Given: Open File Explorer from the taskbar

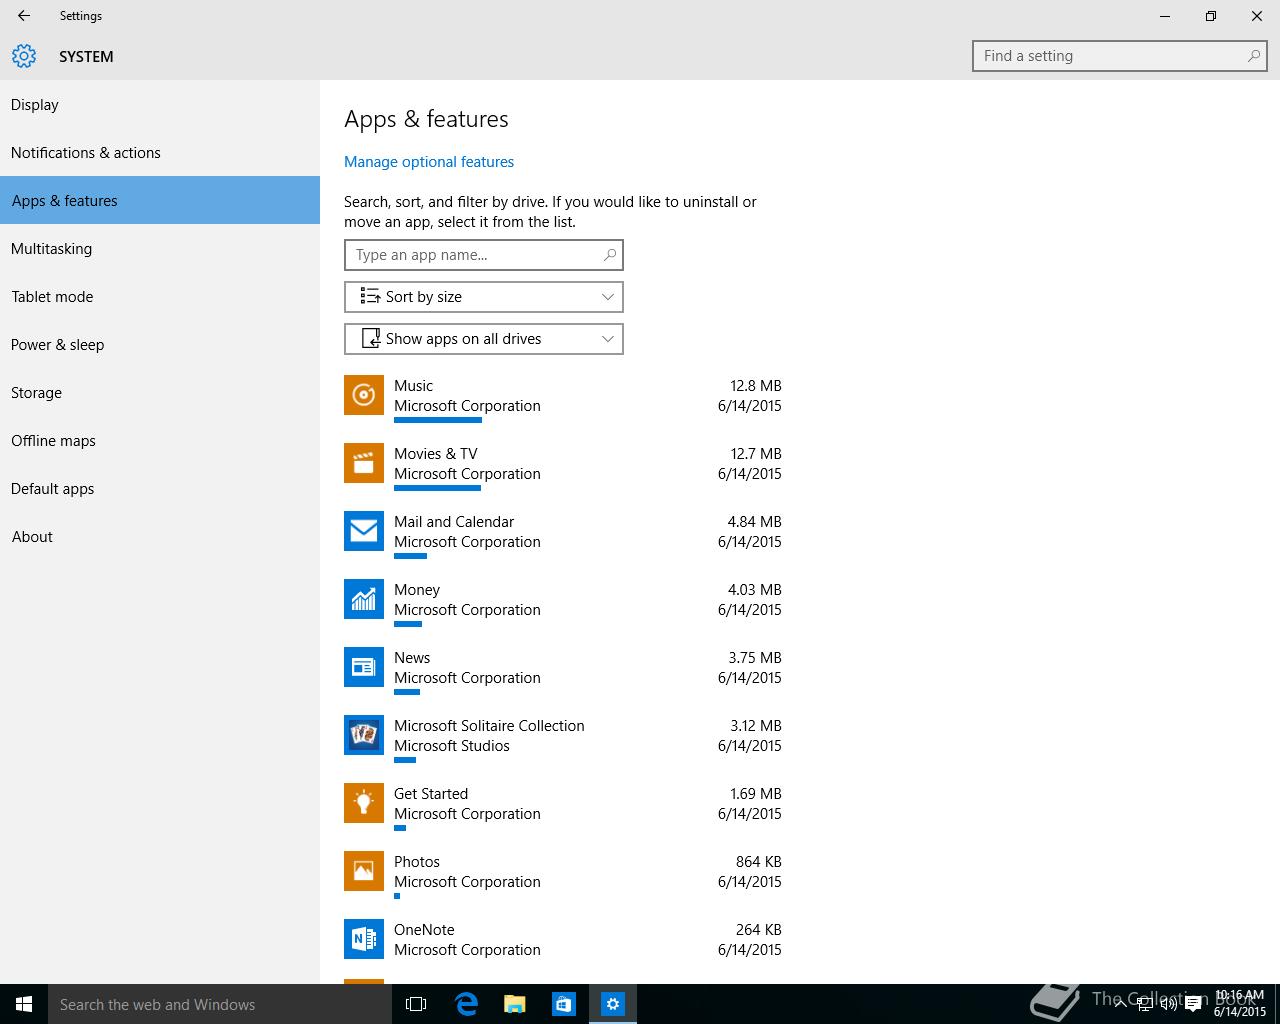Looking at the screenshot, I should pos(514,1004).
